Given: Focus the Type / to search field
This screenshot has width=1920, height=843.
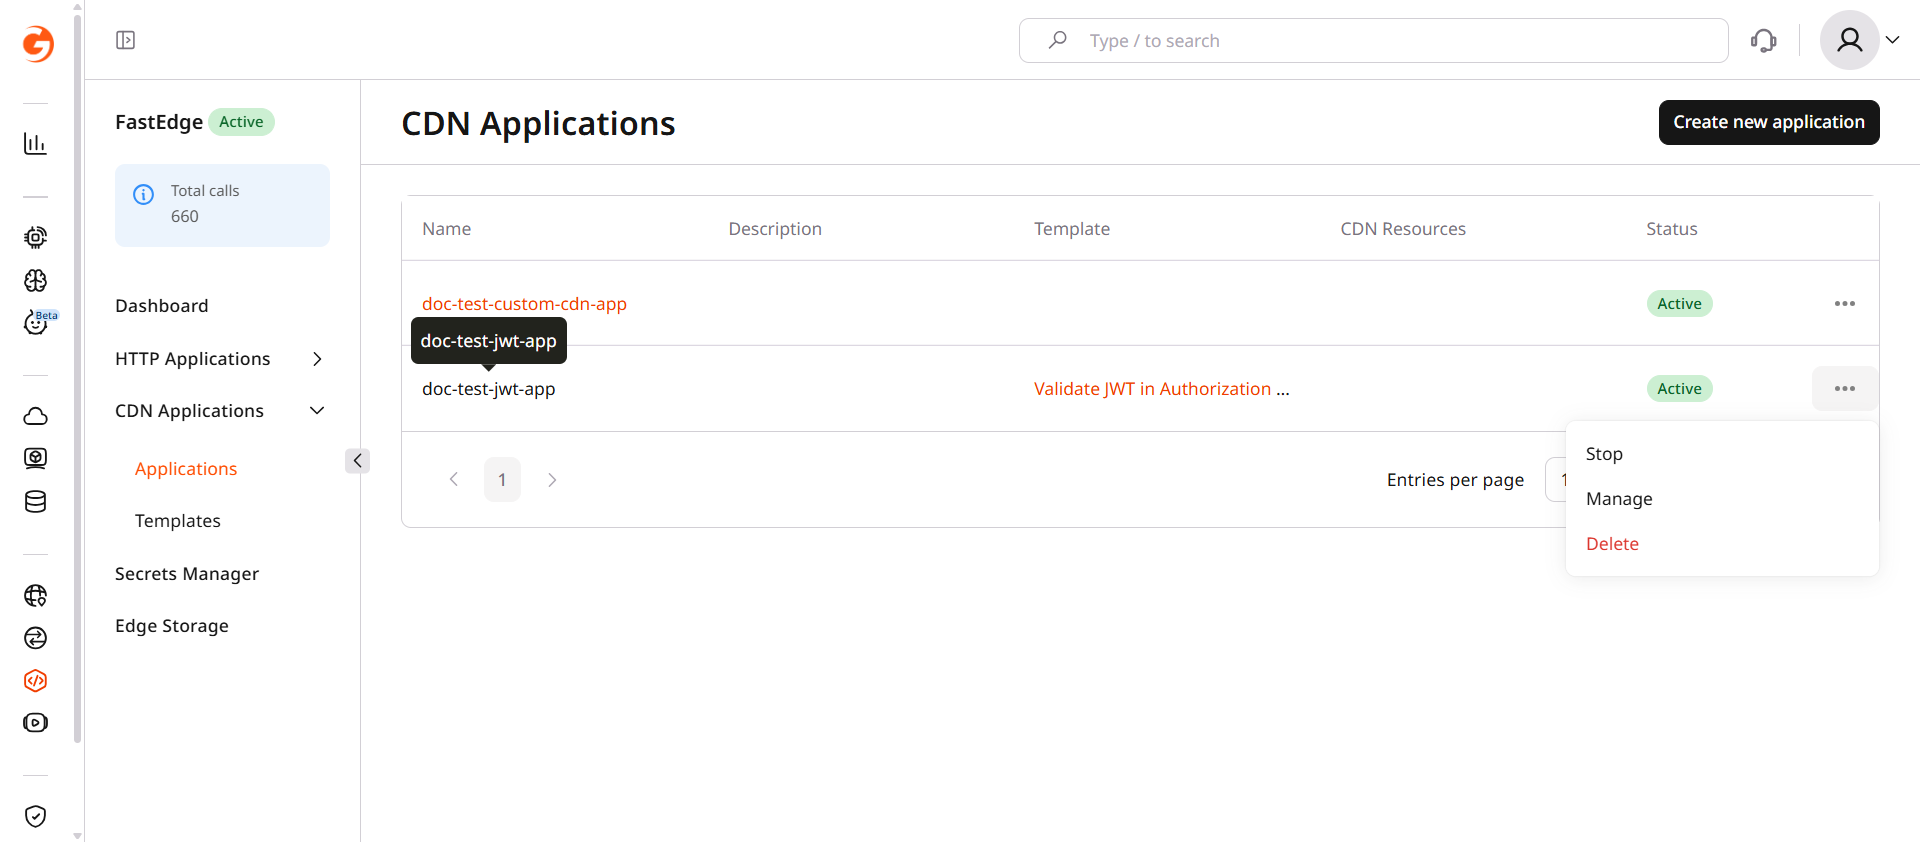Looking at the screenshot, I should 1374,40.
